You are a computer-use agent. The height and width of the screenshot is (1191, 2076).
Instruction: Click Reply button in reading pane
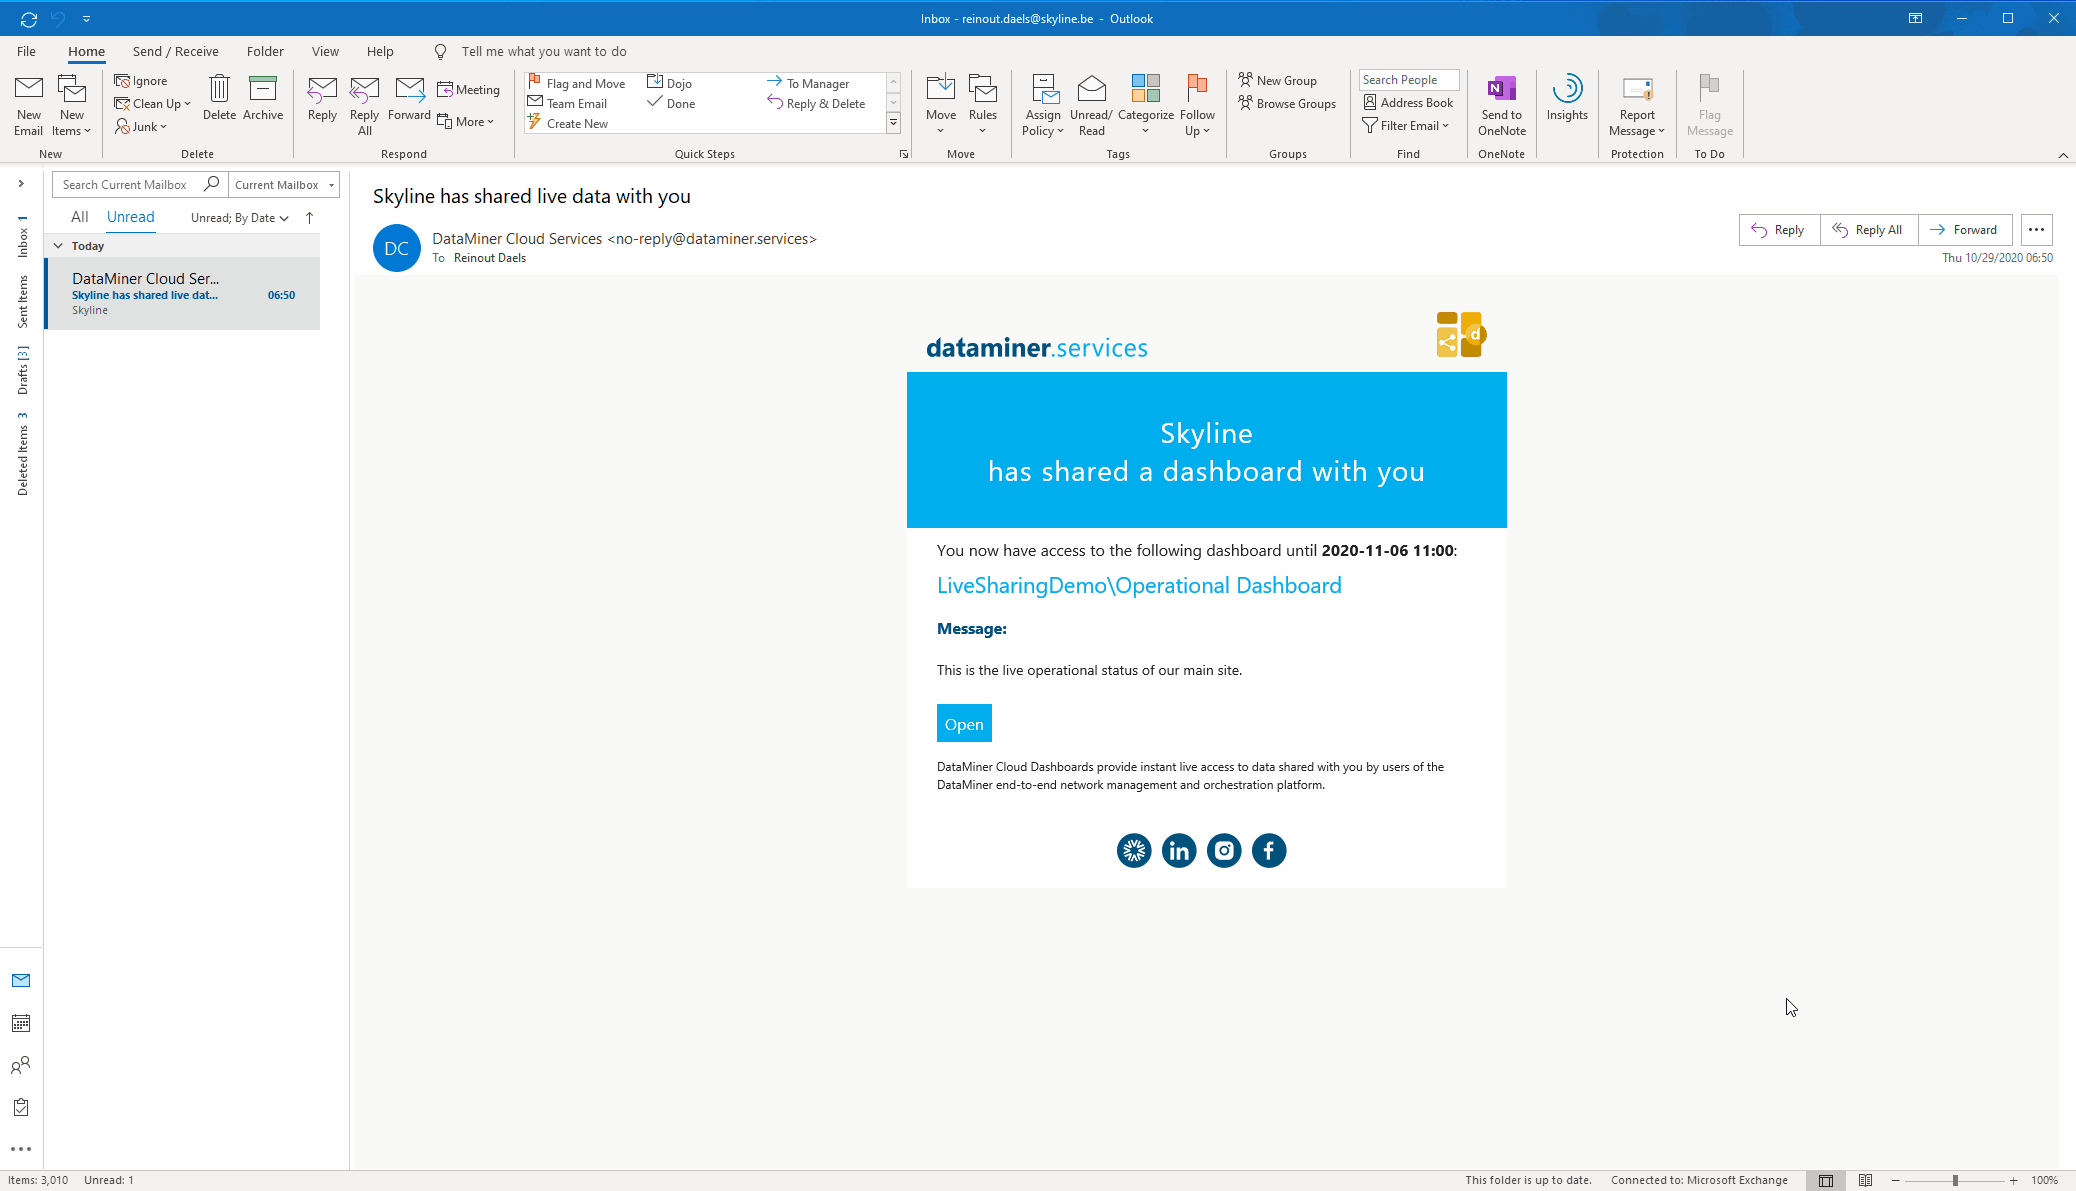[x=1779, y=230]
